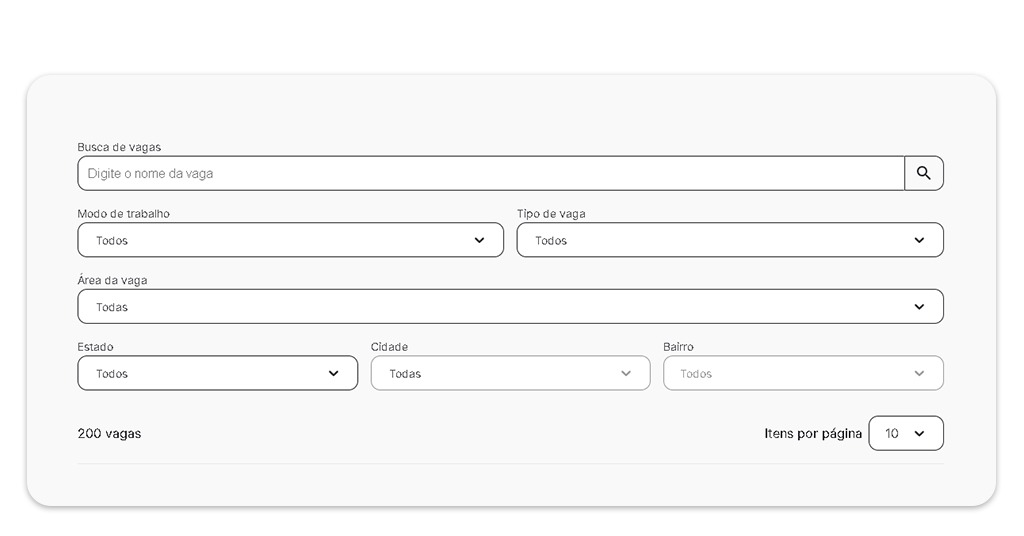Viewport: 1024px width, 536px height.
Task: Select the Estado dropdown
Action: tap(217, 374)
